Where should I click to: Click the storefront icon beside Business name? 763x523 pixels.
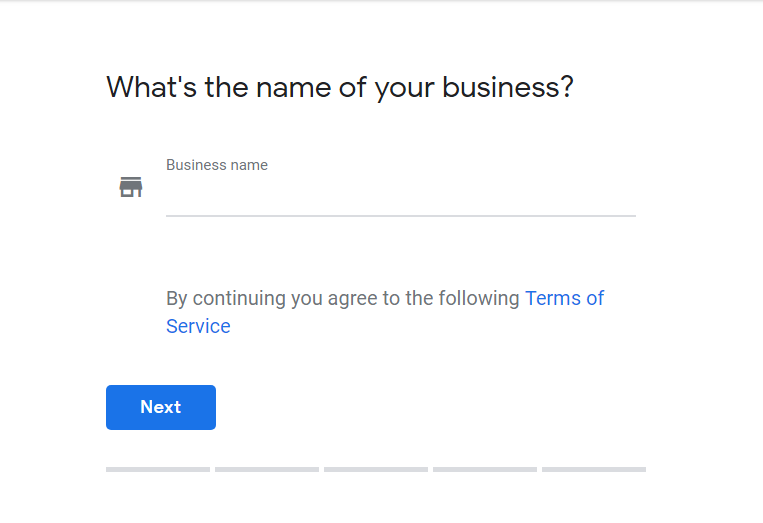(131, 187)
